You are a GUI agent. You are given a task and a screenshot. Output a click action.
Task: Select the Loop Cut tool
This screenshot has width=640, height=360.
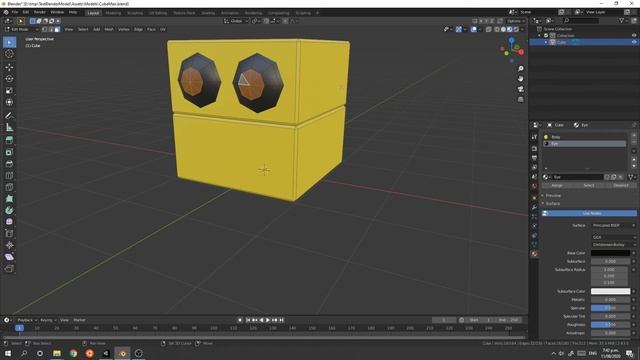[9, 176]
